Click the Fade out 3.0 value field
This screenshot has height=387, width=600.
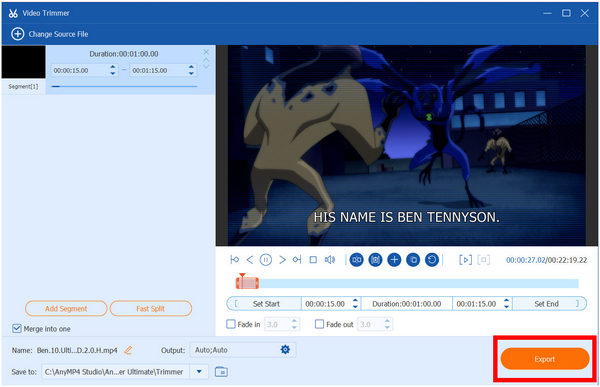(x=370, y=325)
